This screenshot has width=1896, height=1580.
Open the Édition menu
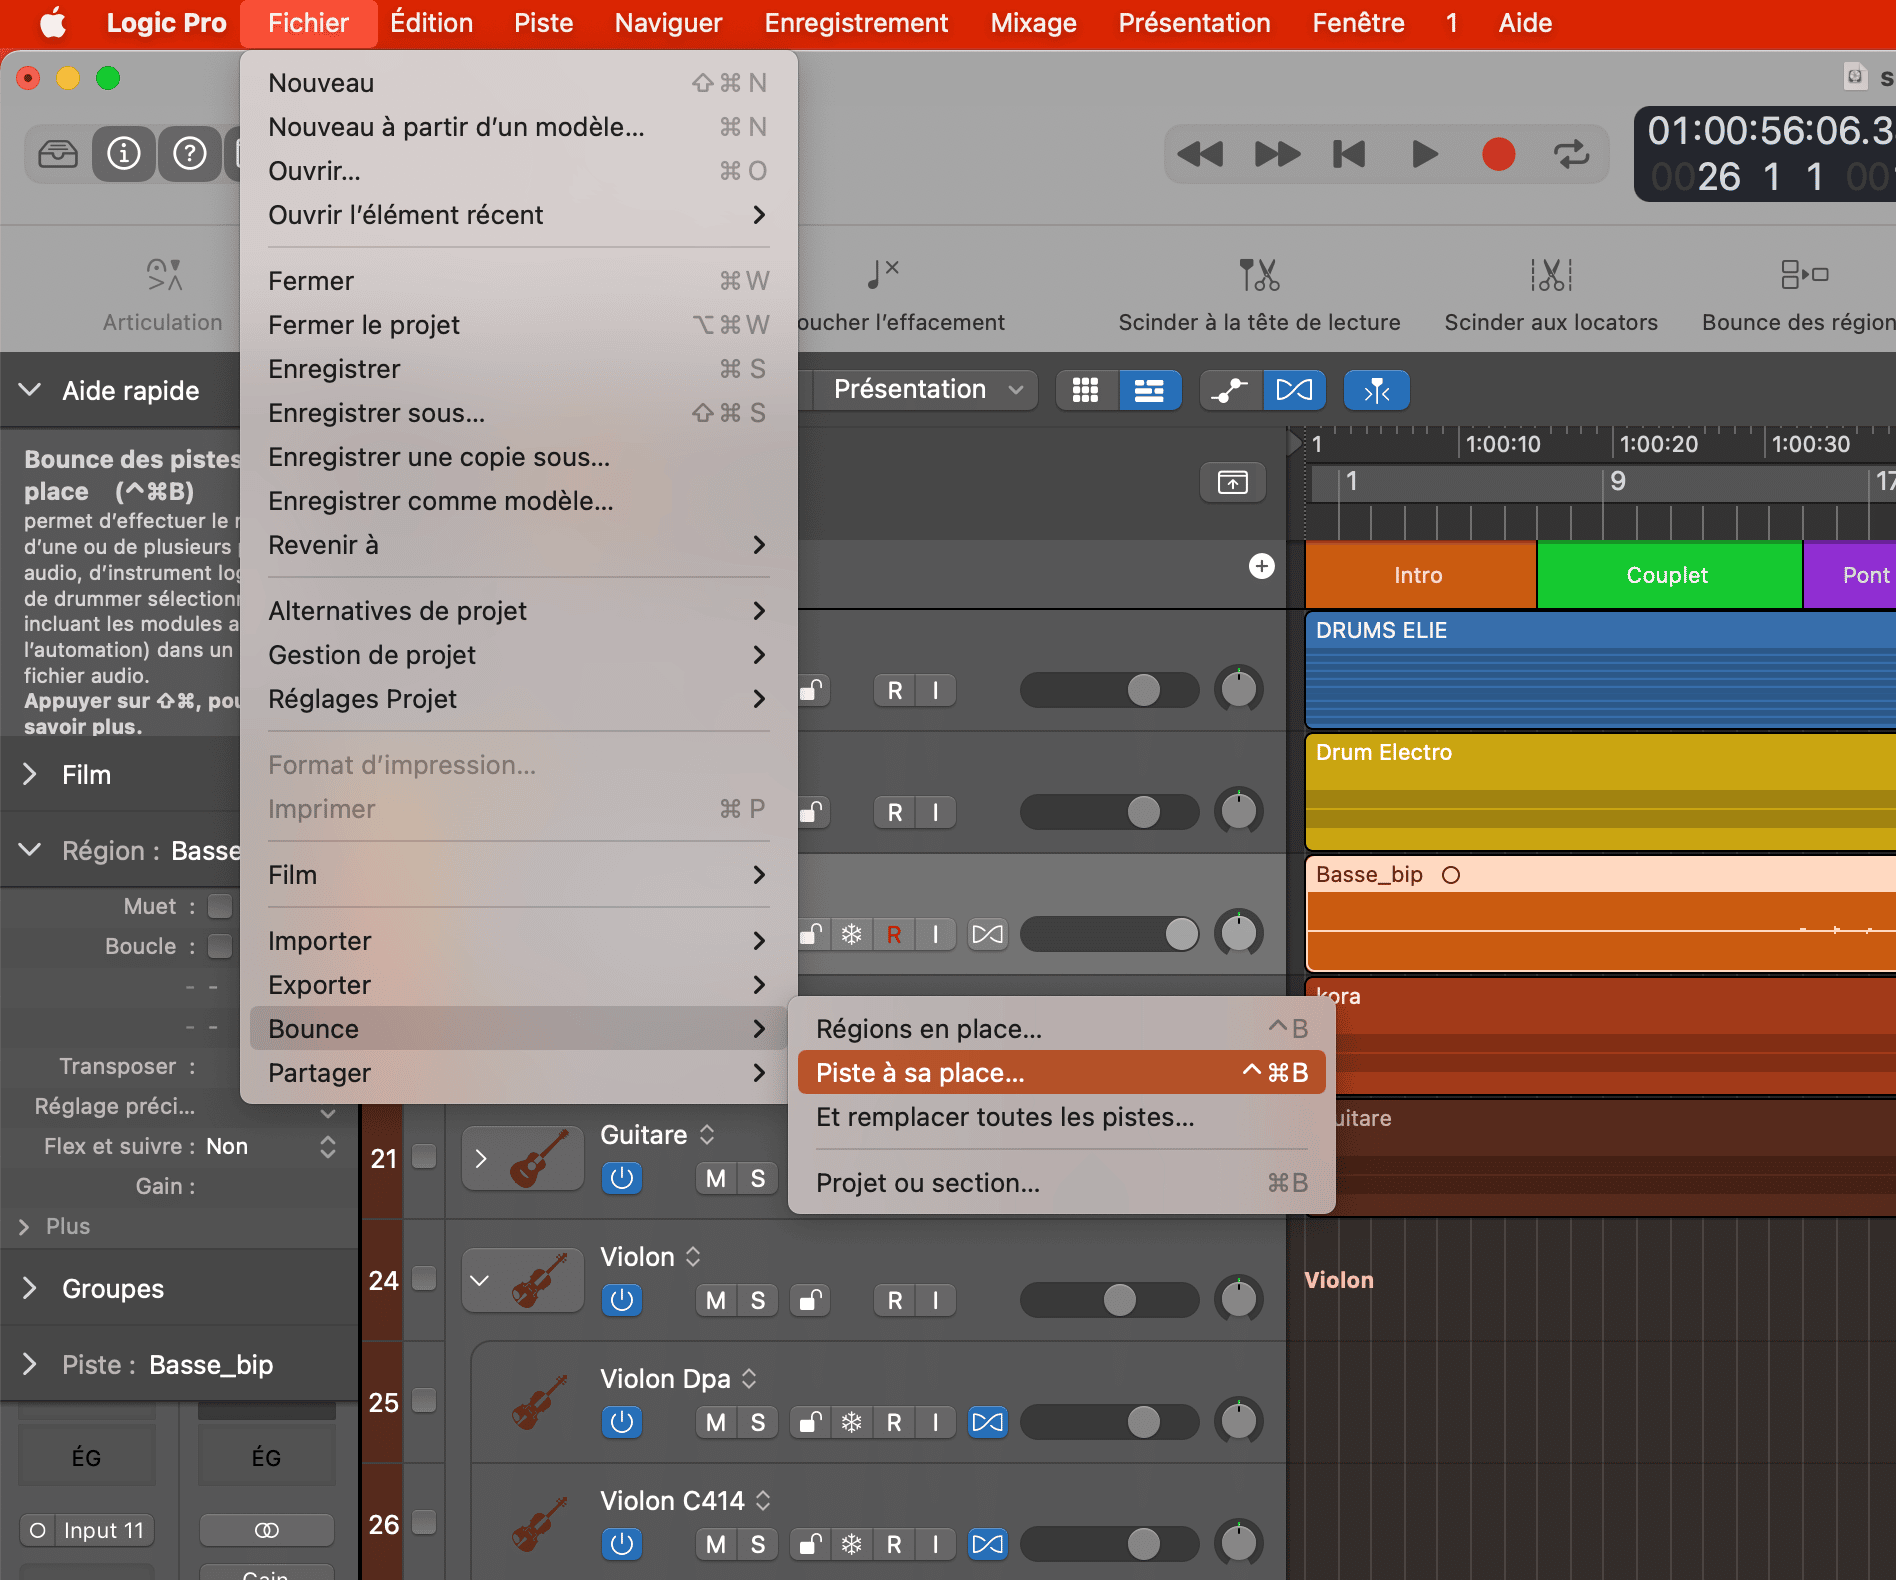click(431, 23)
